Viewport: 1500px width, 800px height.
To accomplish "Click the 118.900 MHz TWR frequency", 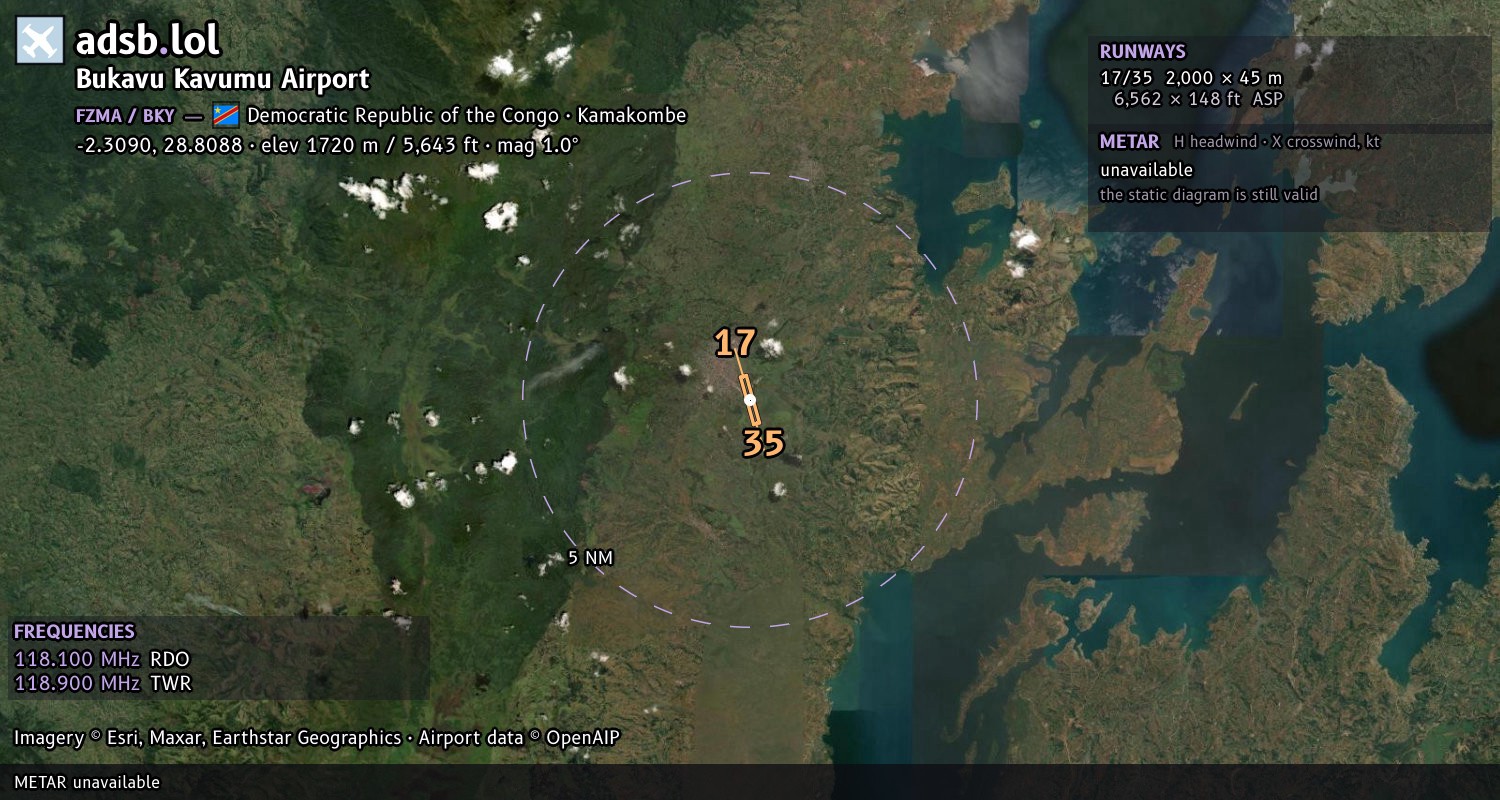I will [102, 684].
